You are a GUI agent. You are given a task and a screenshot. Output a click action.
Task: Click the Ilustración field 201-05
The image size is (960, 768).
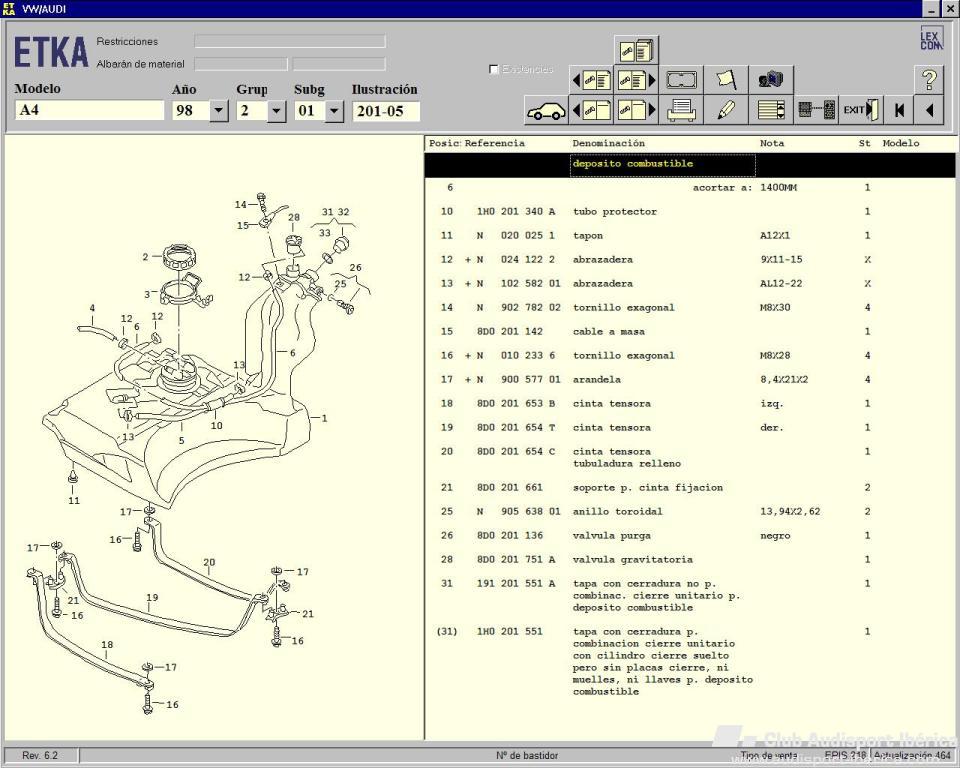click(386, 111)
